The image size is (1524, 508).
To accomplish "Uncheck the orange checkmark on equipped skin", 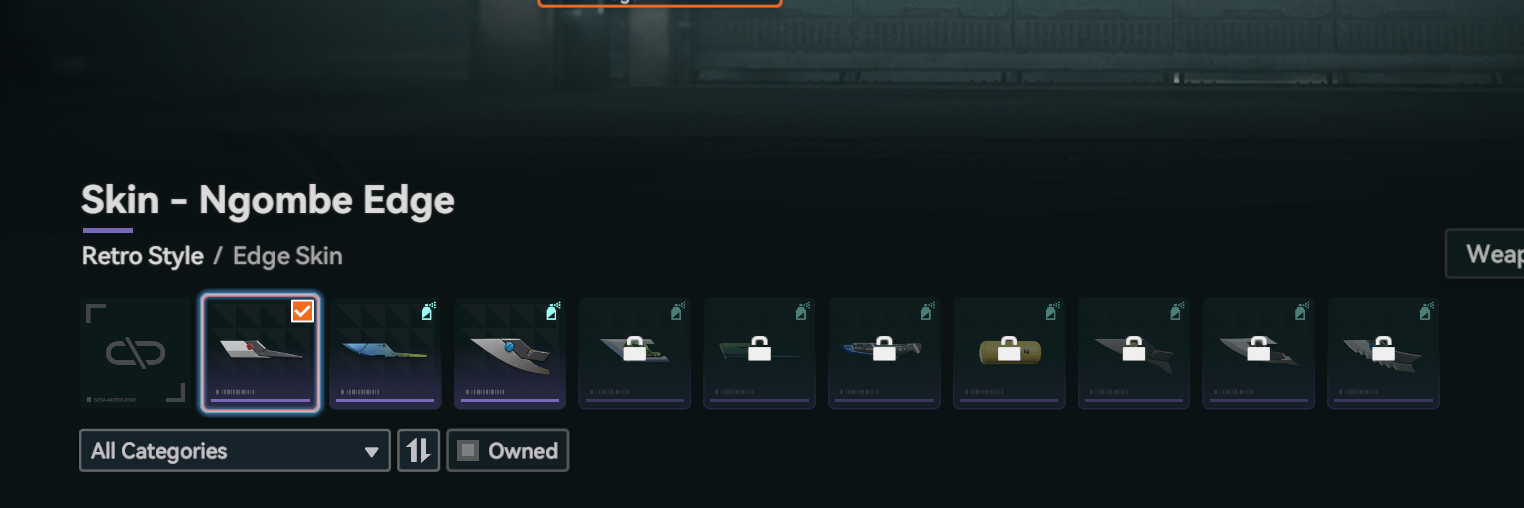I will click(303, 311).
